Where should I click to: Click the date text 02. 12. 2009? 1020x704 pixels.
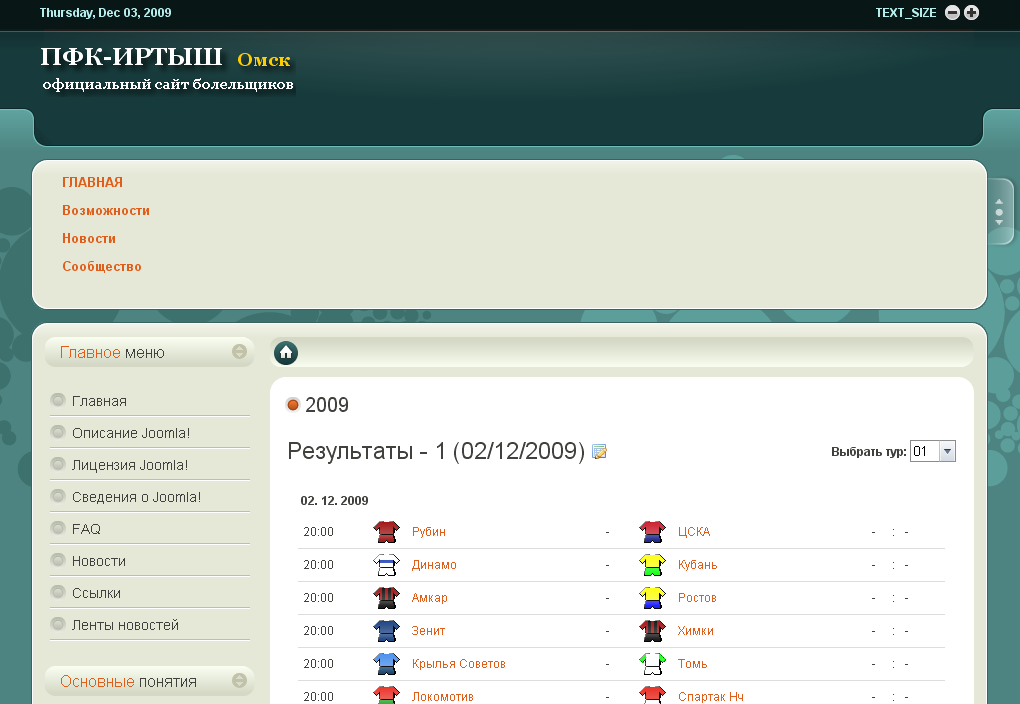point(334,500)
